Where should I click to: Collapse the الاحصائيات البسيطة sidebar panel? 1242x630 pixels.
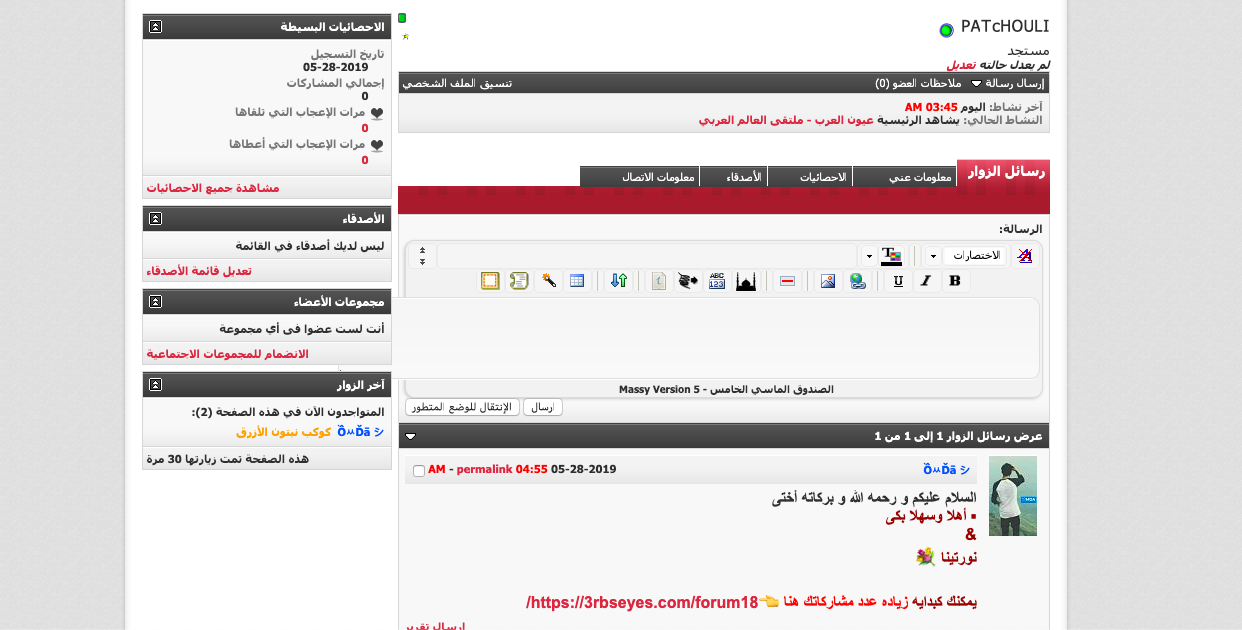[x=155, y=27]
